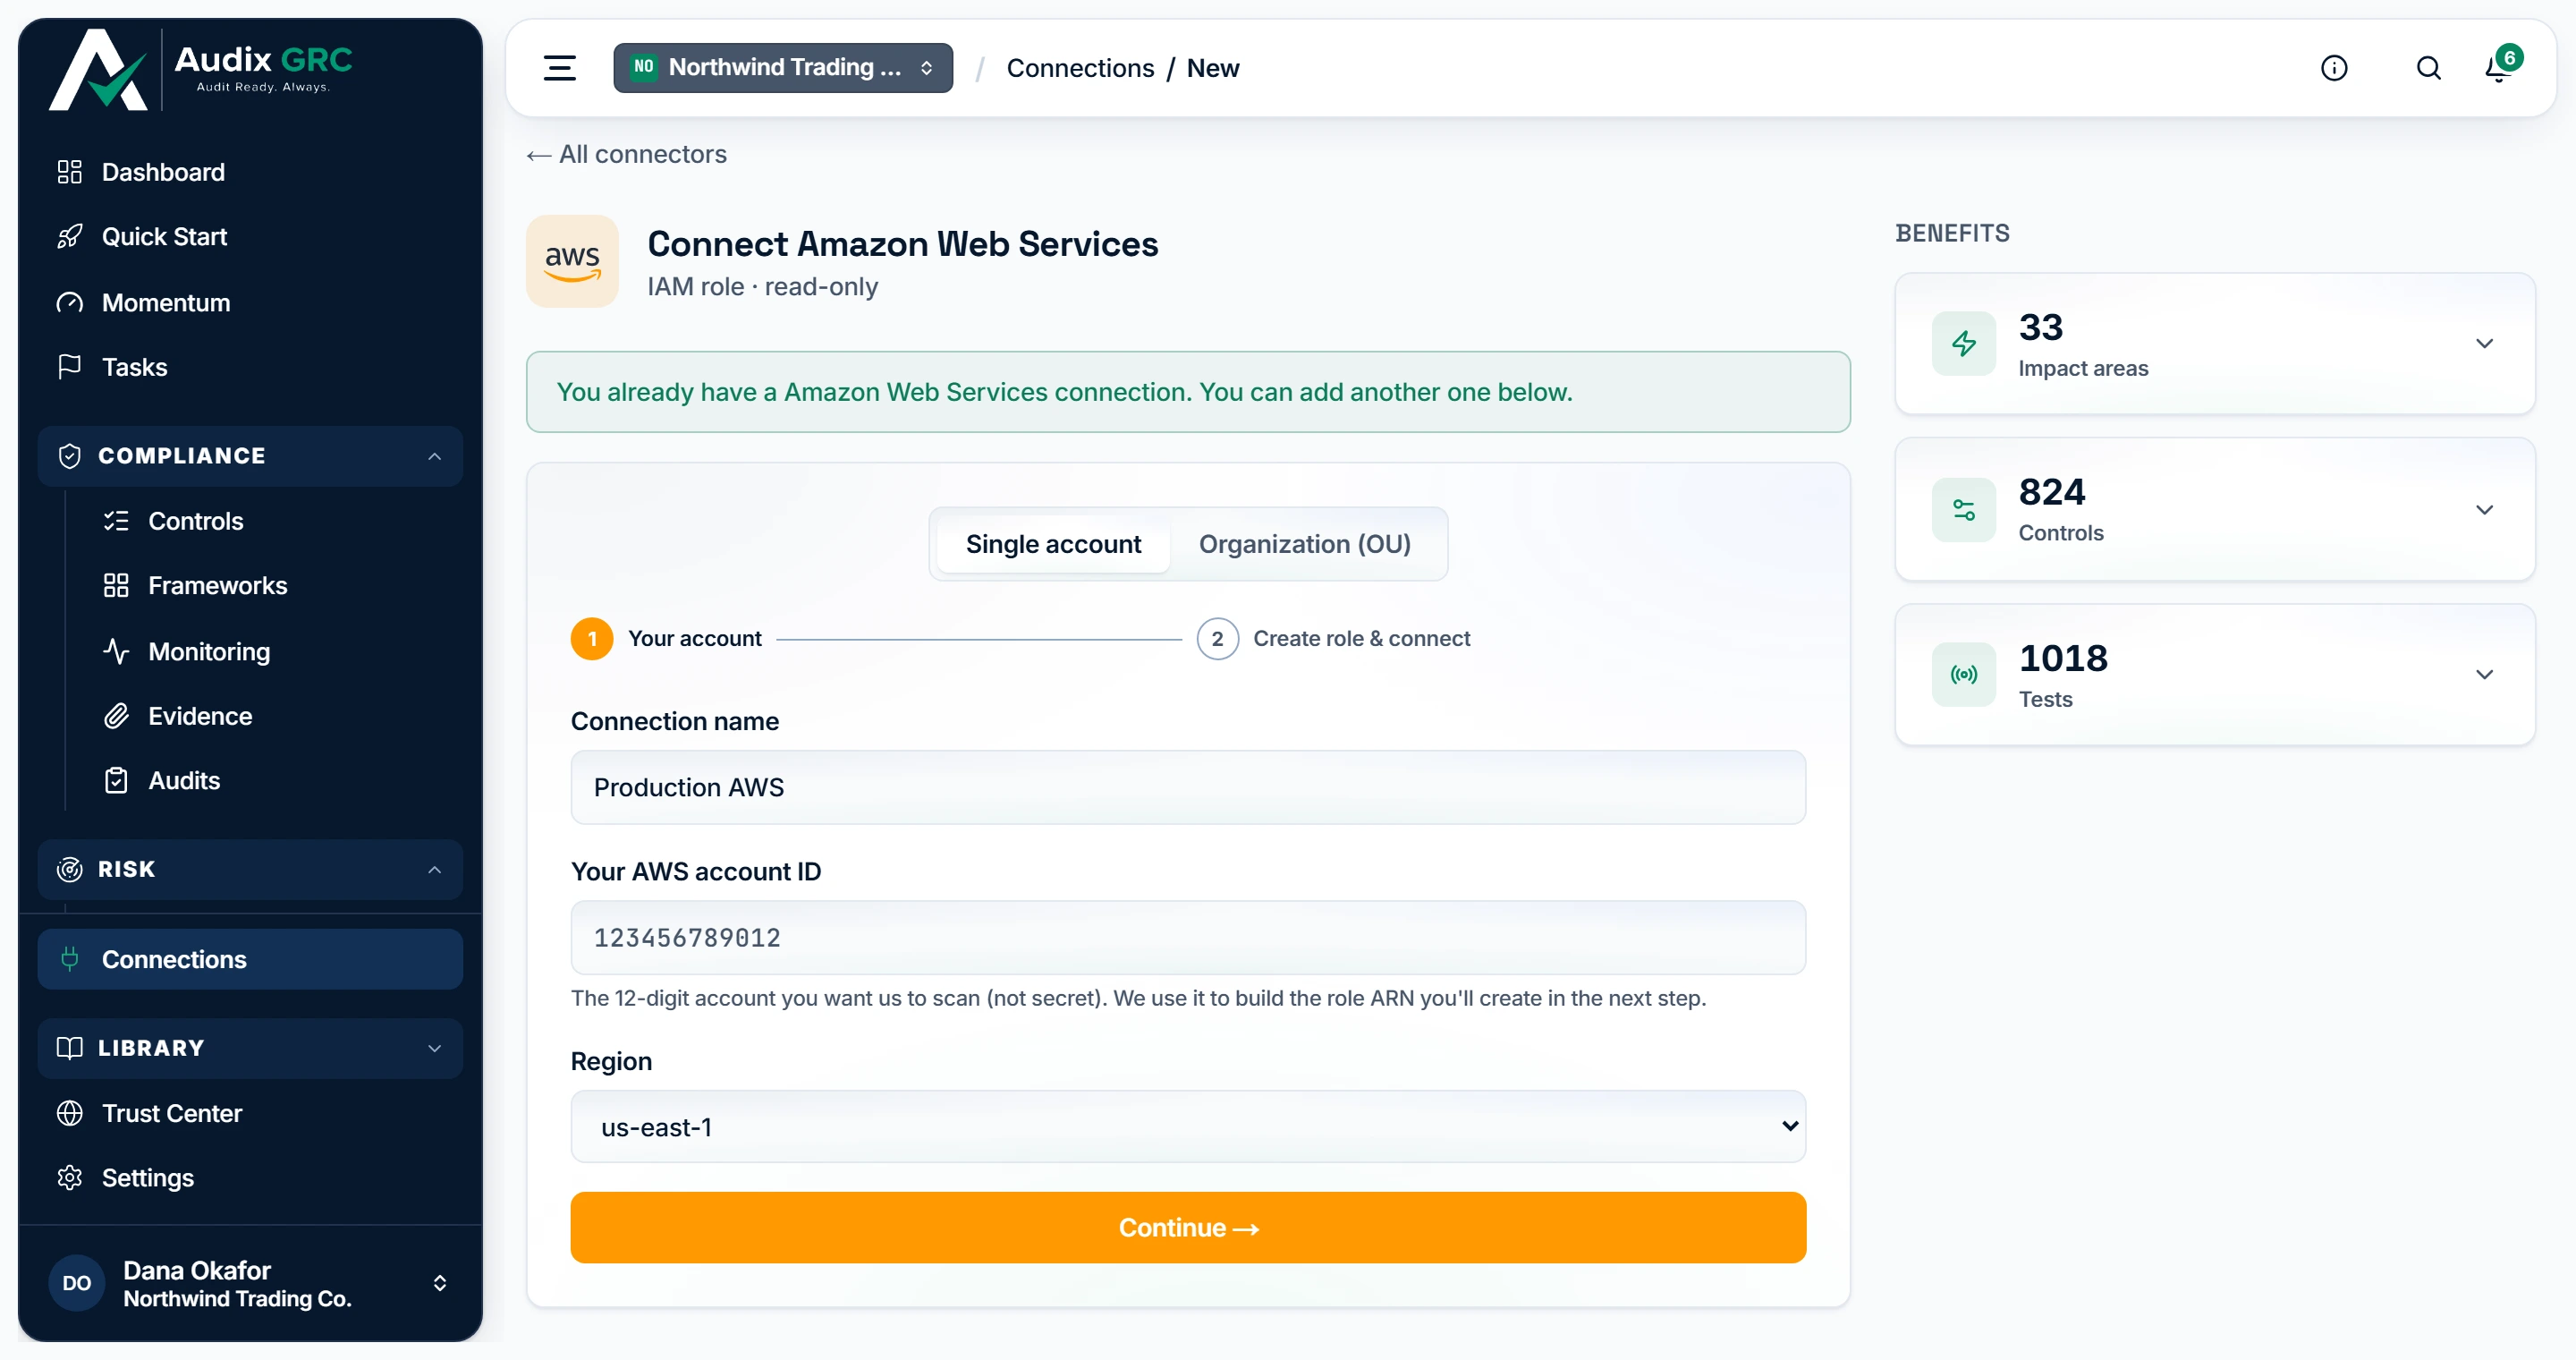The width and height of the screenshot is (2576, 1360).
Task: Click the AWS logo tile
Action: point(573,261)
